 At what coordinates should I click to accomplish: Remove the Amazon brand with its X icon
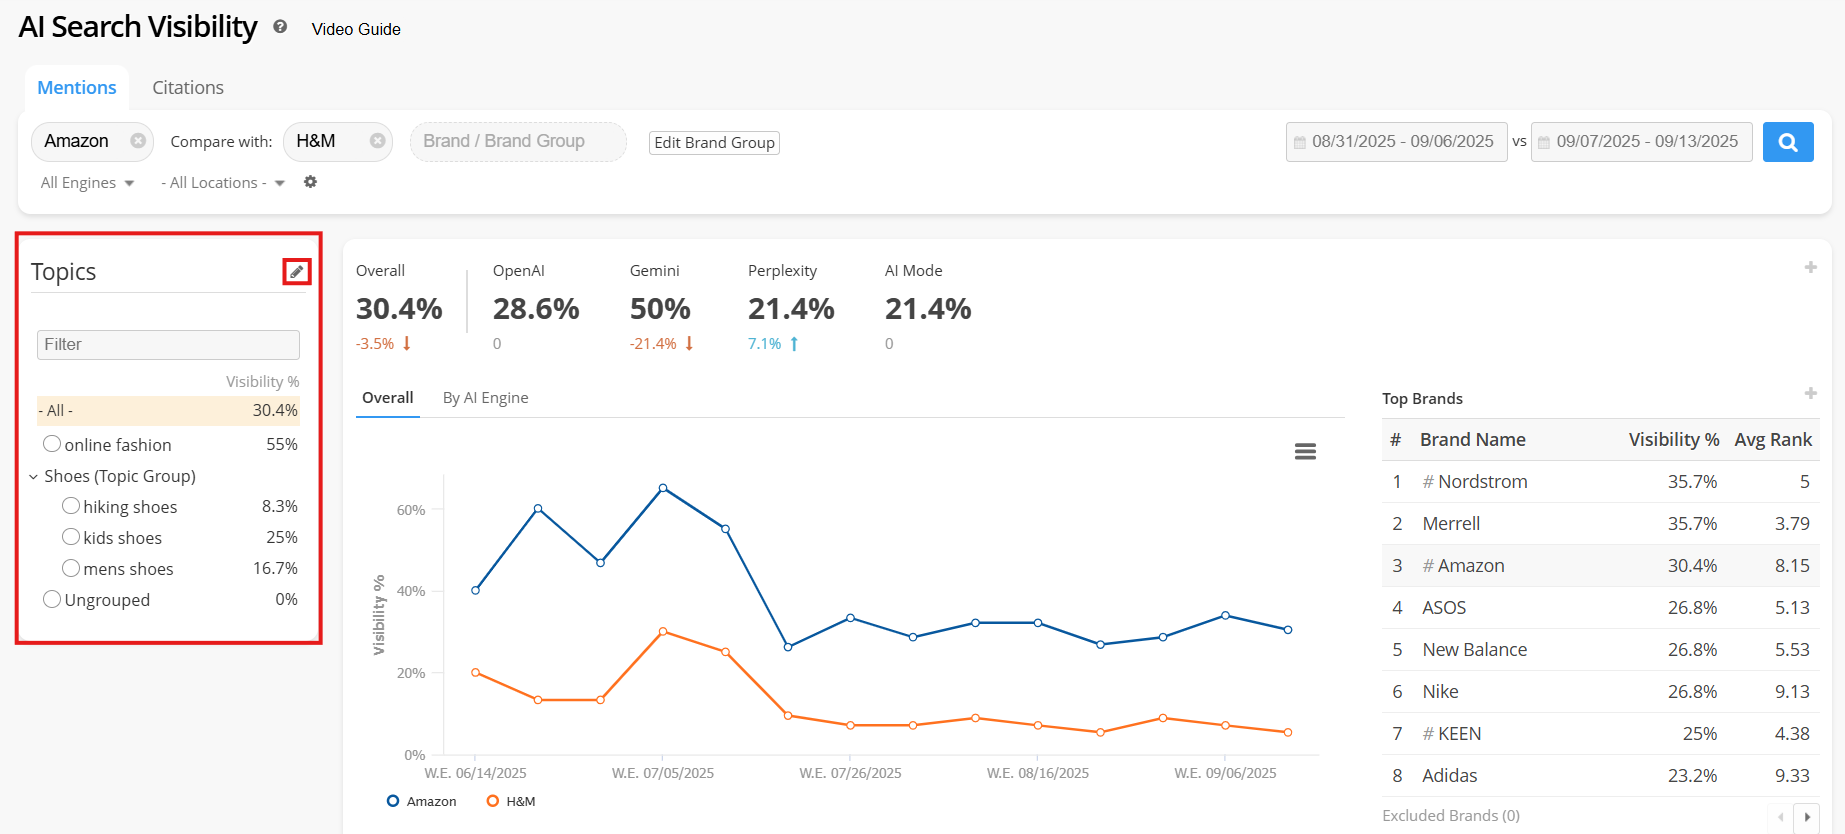point(138,141)
